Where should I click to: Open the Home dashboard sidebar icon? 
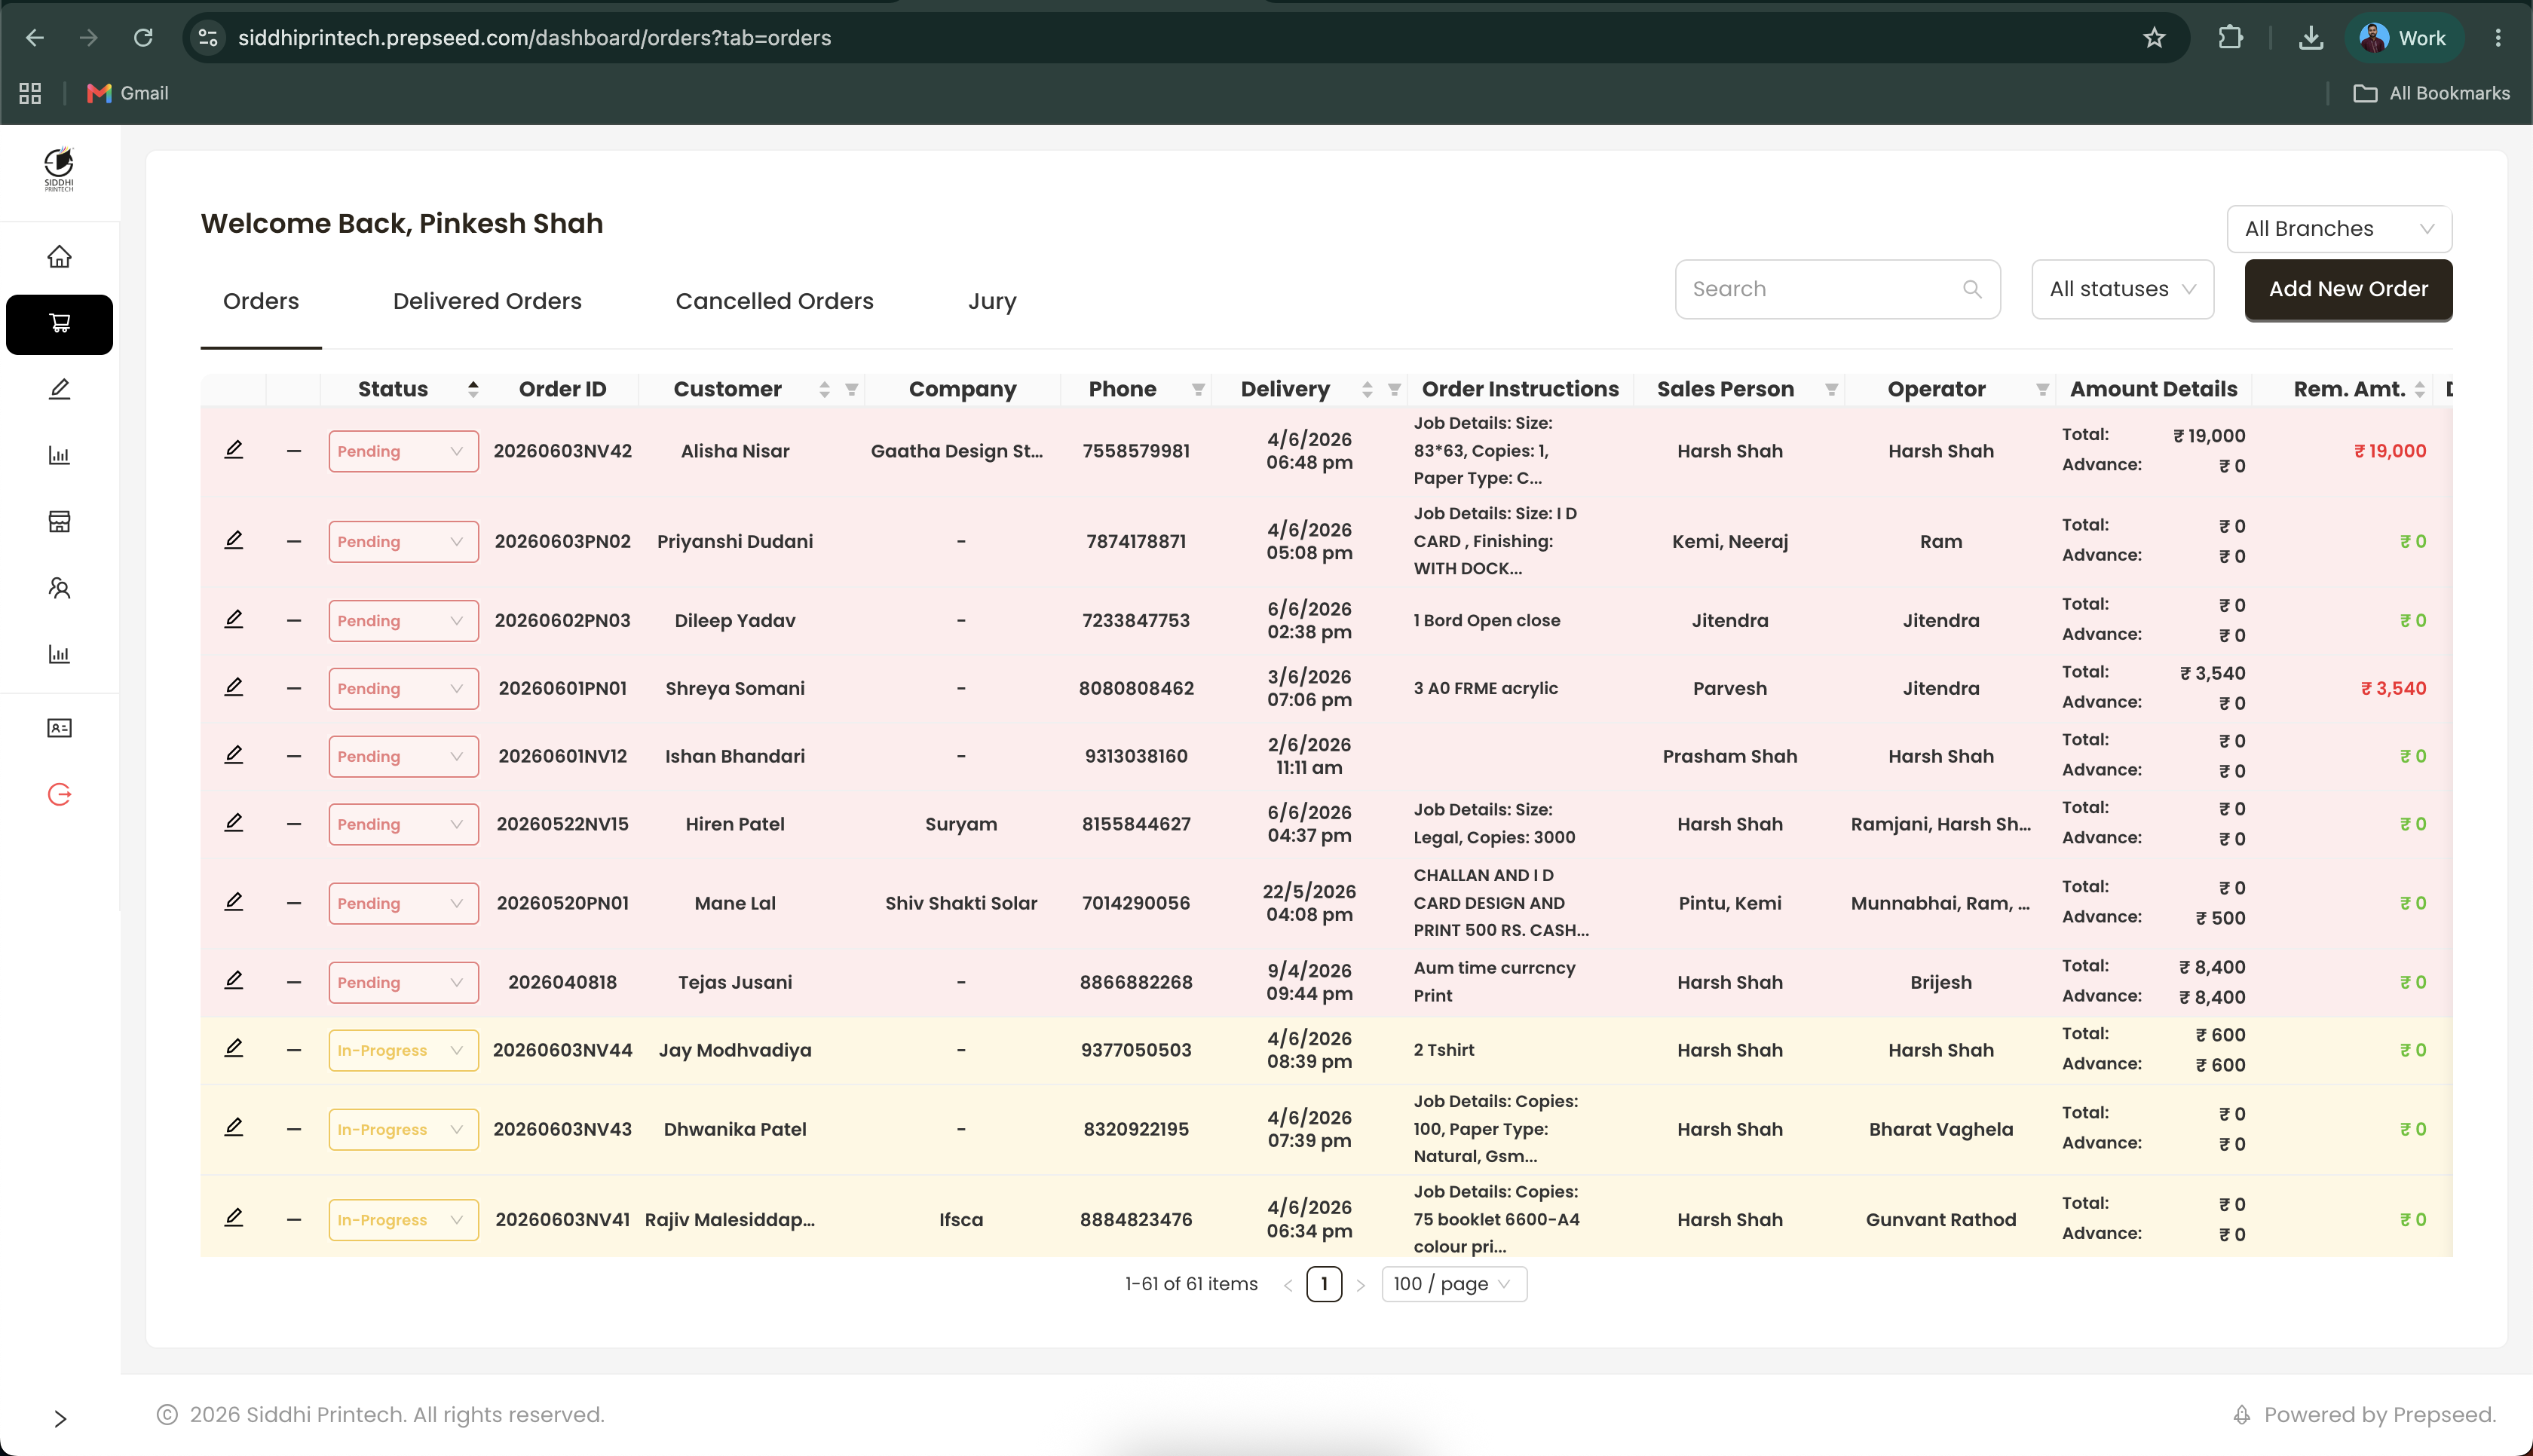[x=59, y=257]
